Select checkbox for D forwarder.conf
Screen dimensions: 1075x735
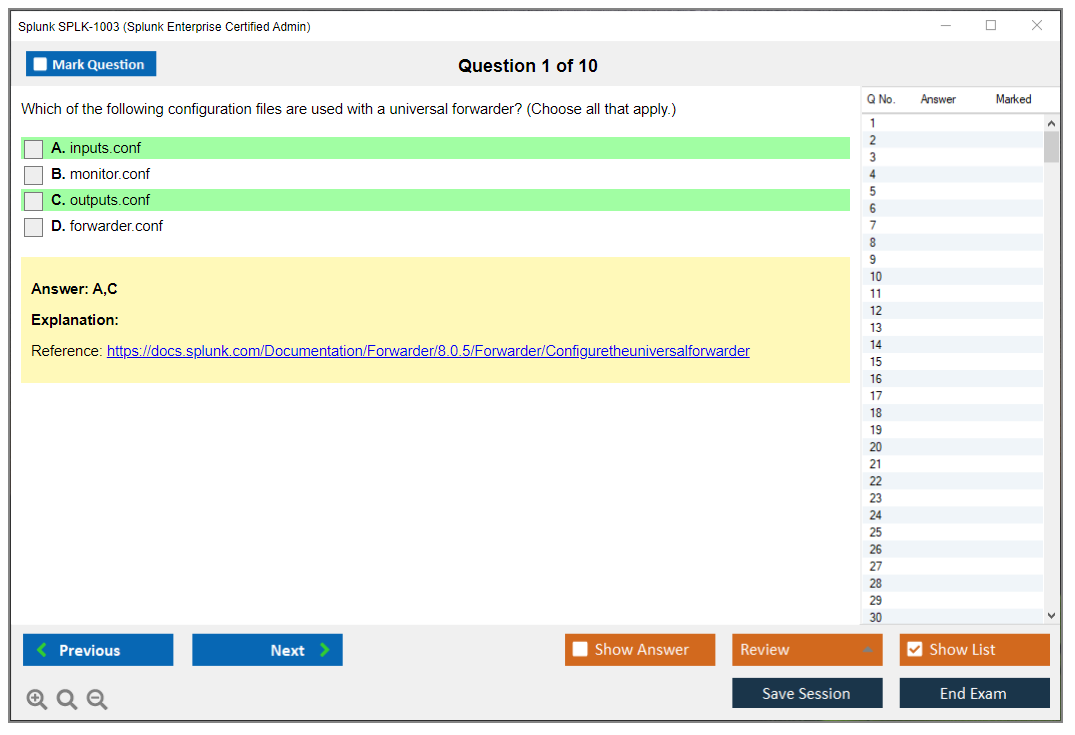coord(34,227)
